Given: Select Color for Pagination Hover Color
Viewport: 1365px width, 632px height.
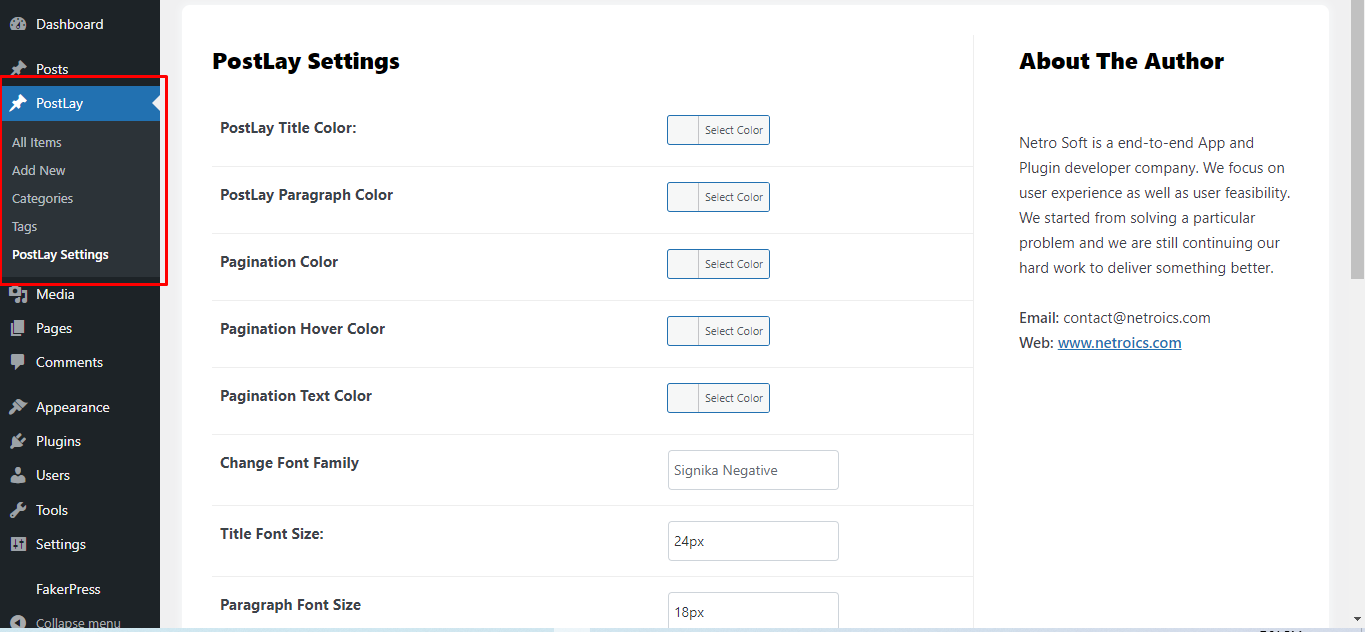Looking at the screenshot, I should (x=718, y=331).
